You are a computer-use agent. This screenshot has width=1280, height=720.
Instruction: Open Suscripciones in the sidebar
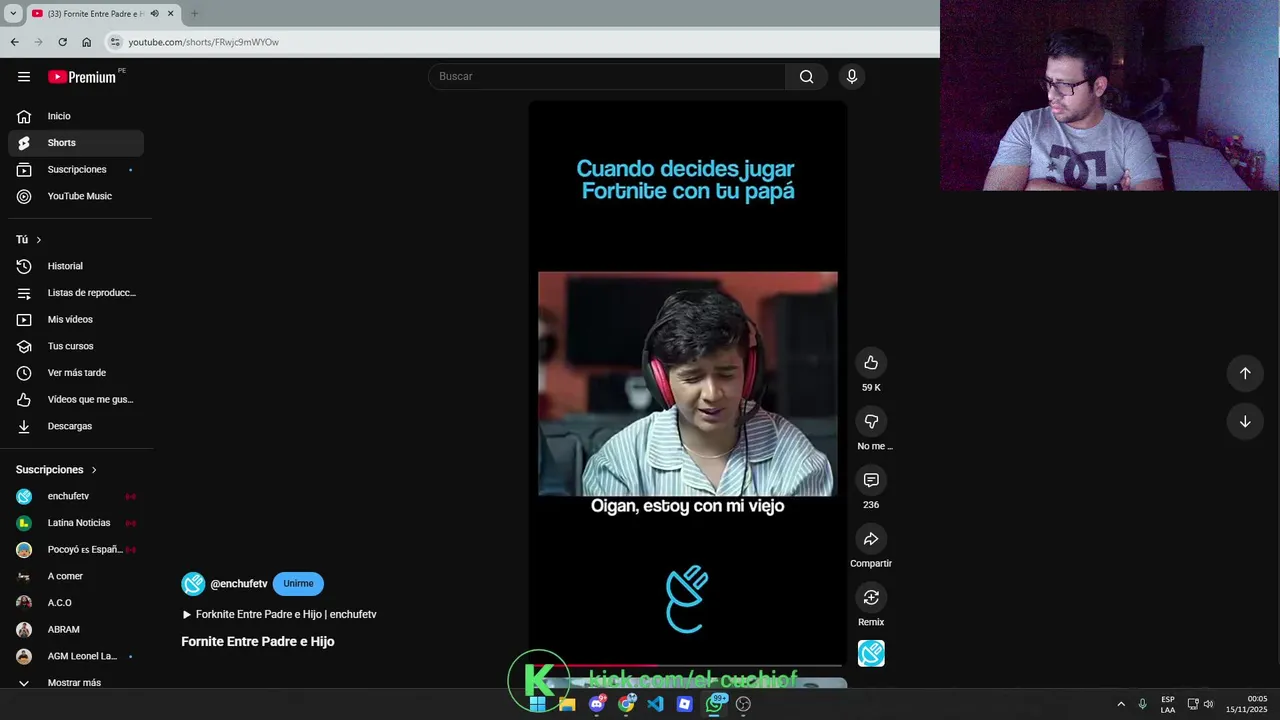76,170
